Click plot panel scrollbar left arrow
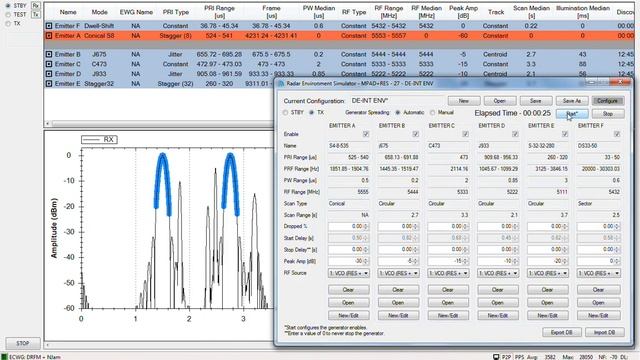Image resolution: width=640 pixels, height=360 pixels. pos(48,345)
